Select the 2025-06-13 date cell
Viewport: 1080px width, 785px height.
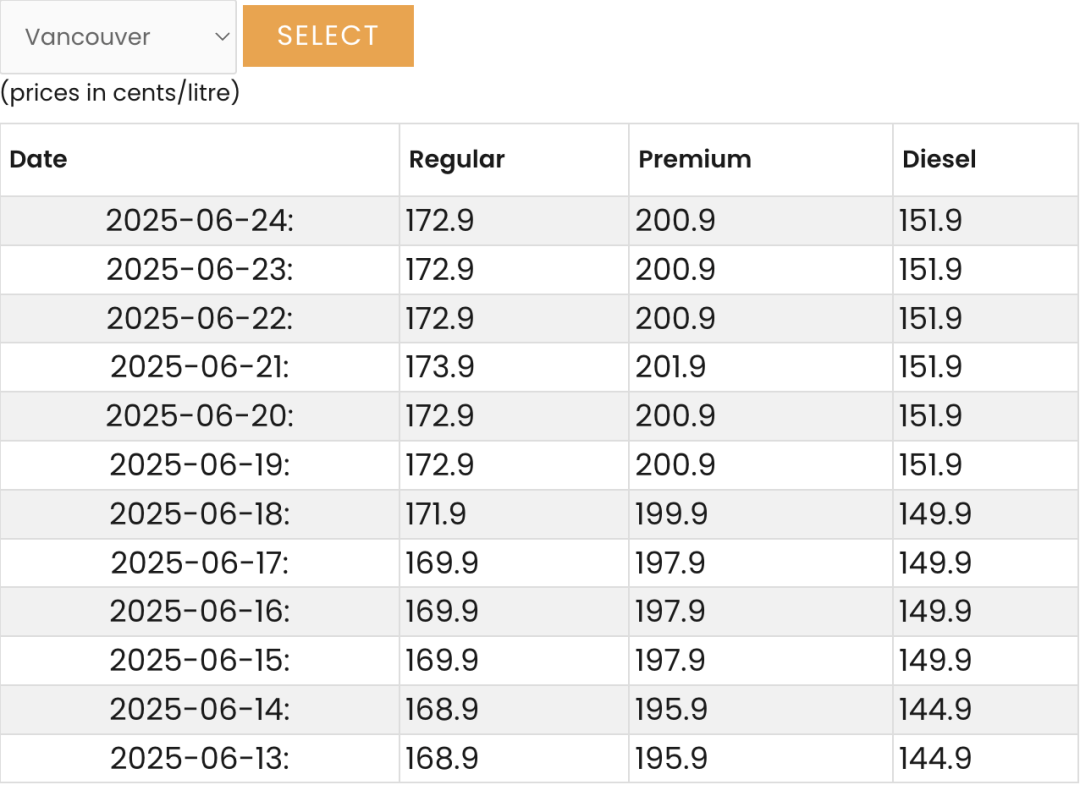(200, 759)
